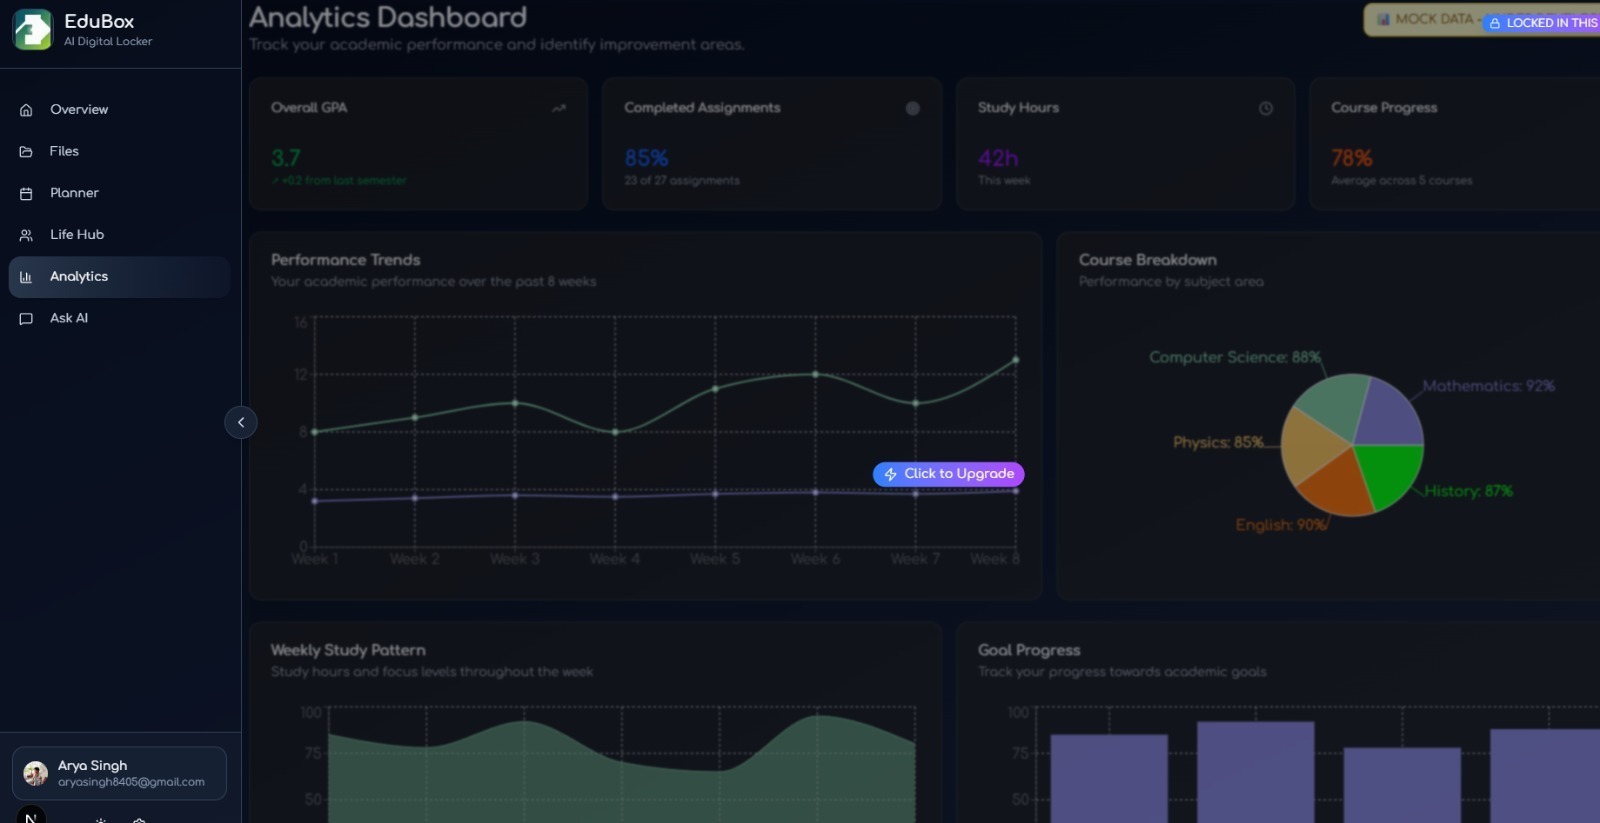Click the clock icon on Study Hours card
Screen dimensions: 1600x823
coord(1266,108)
